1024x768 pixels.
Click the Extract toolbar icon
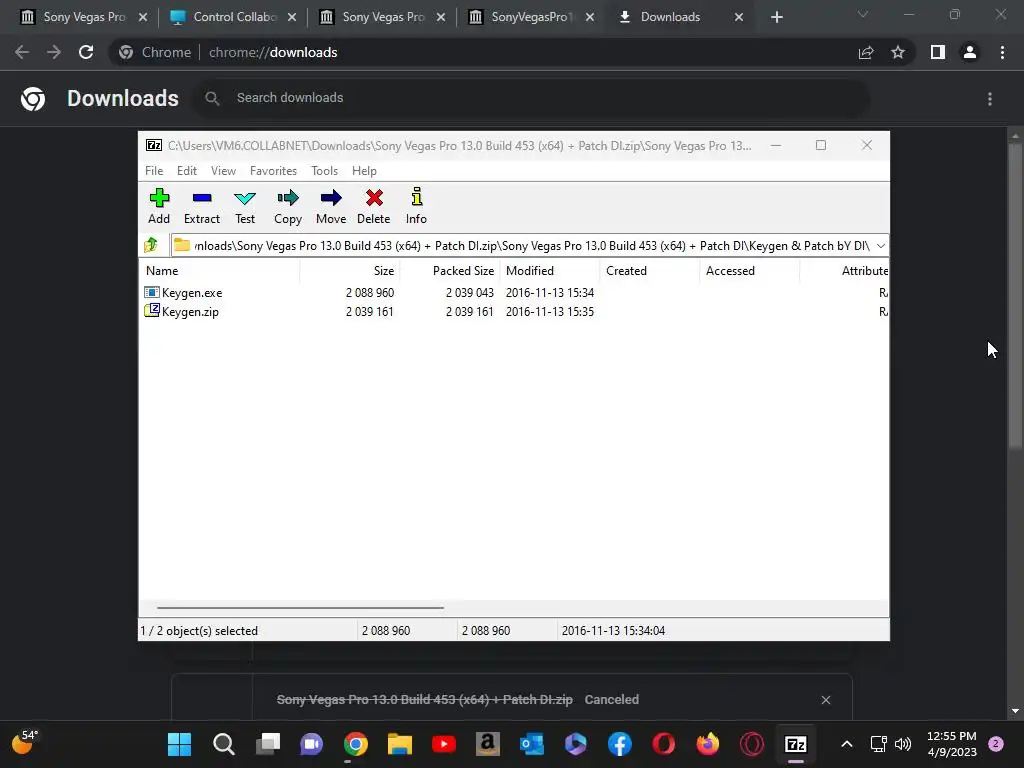pos(202,206)
